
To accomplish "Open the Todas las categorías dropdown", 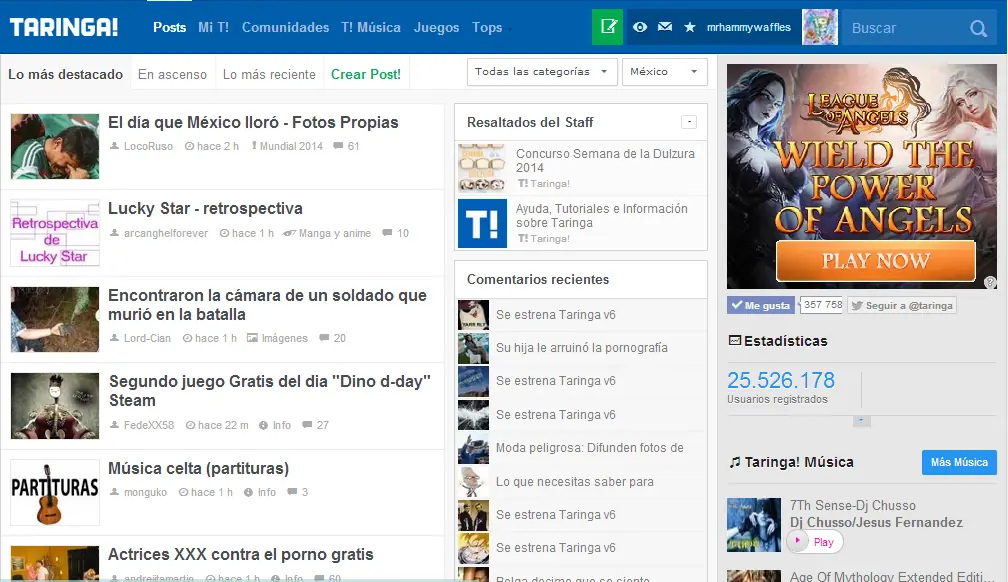I will tap(542, 72).
